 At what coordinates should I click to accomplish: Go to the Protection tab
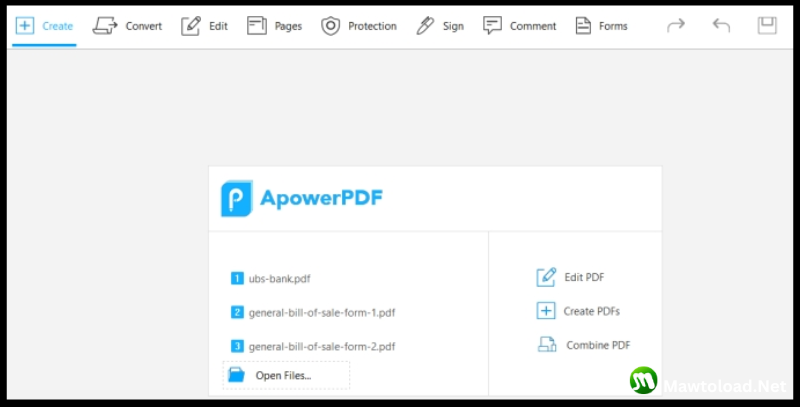[359, 26]
